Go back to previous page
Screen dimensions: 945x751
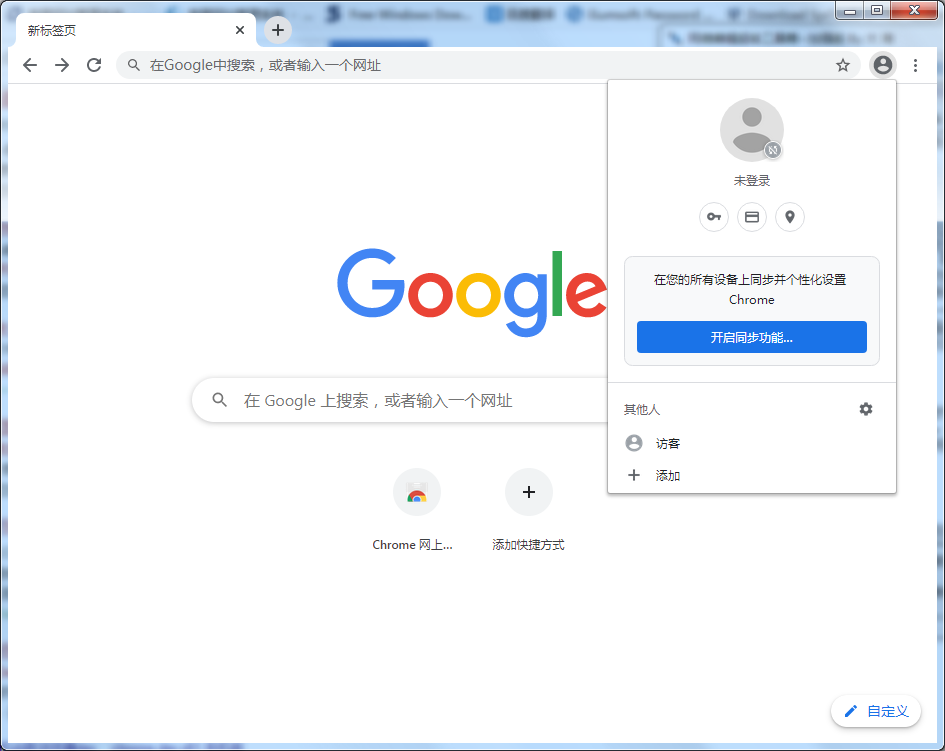(30, 65)
